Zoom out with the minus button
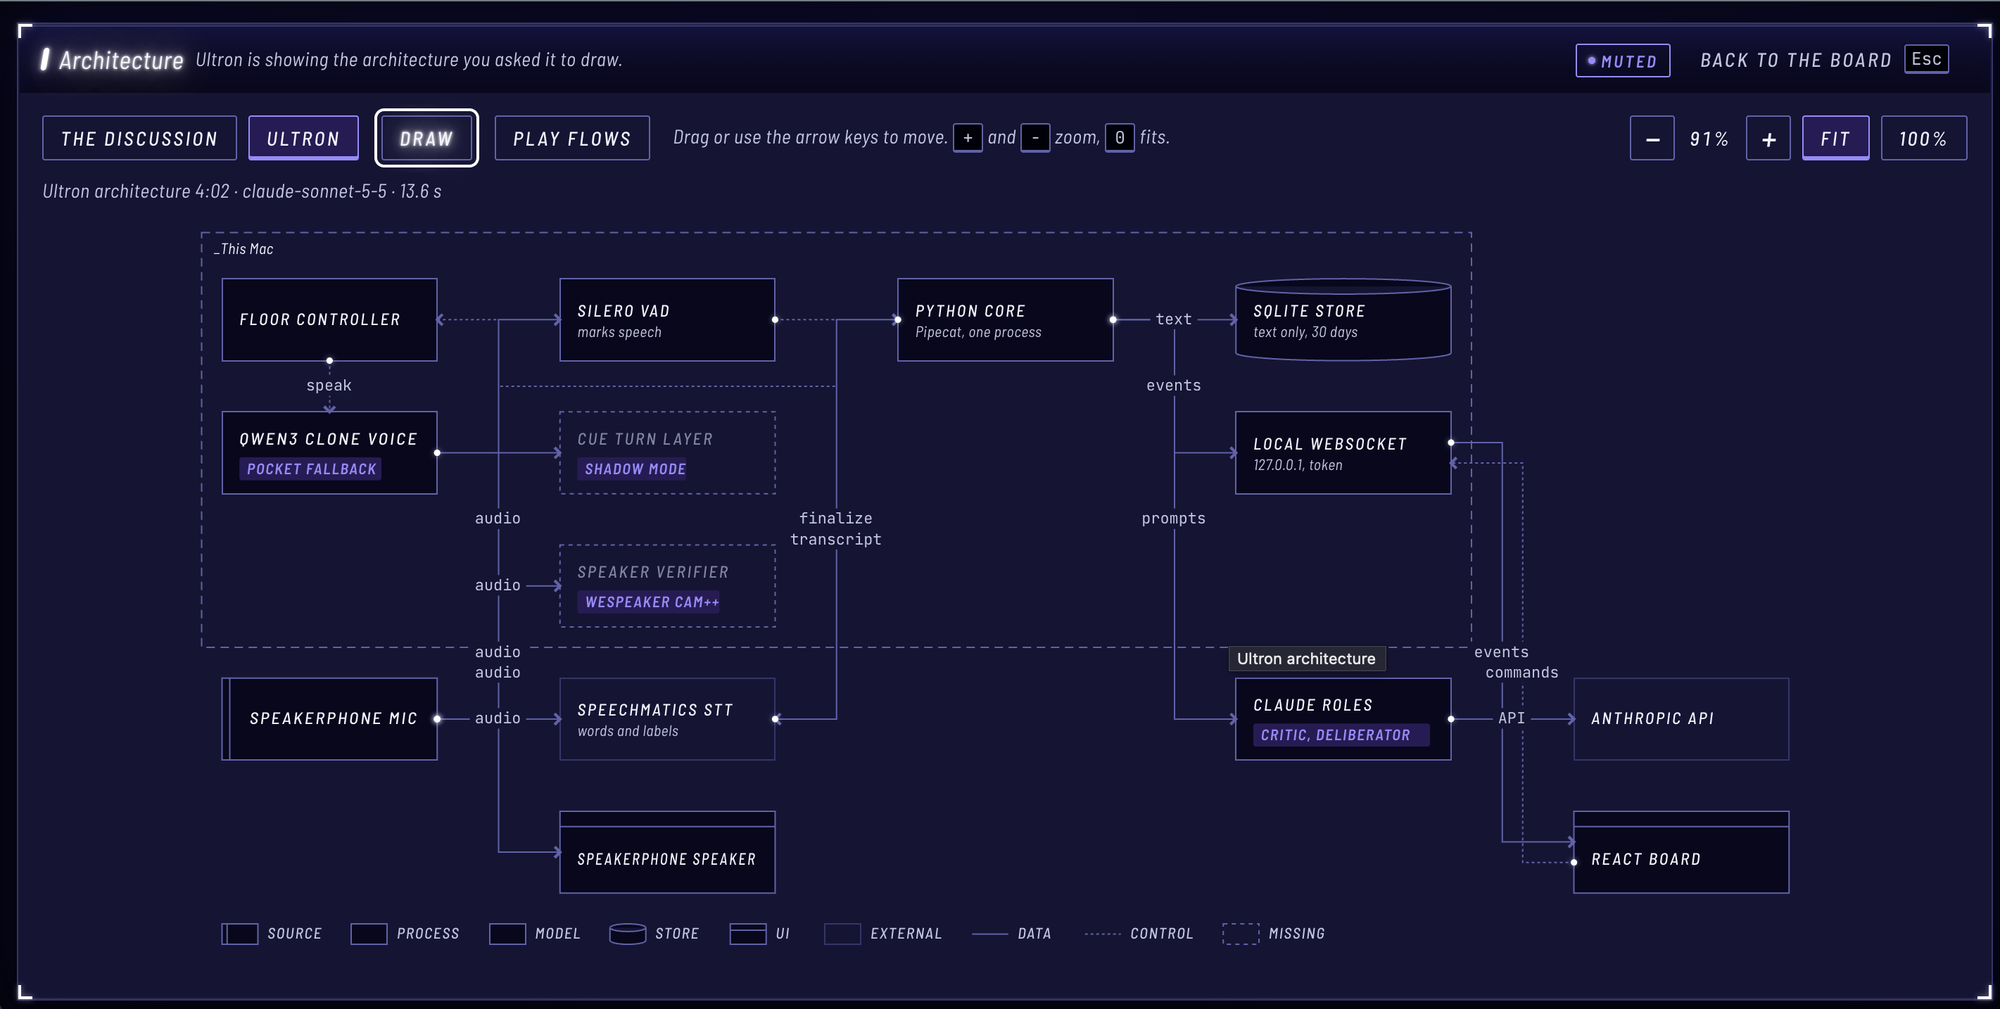This screenshot has height=1009, width=2000. coord(1652,138)
